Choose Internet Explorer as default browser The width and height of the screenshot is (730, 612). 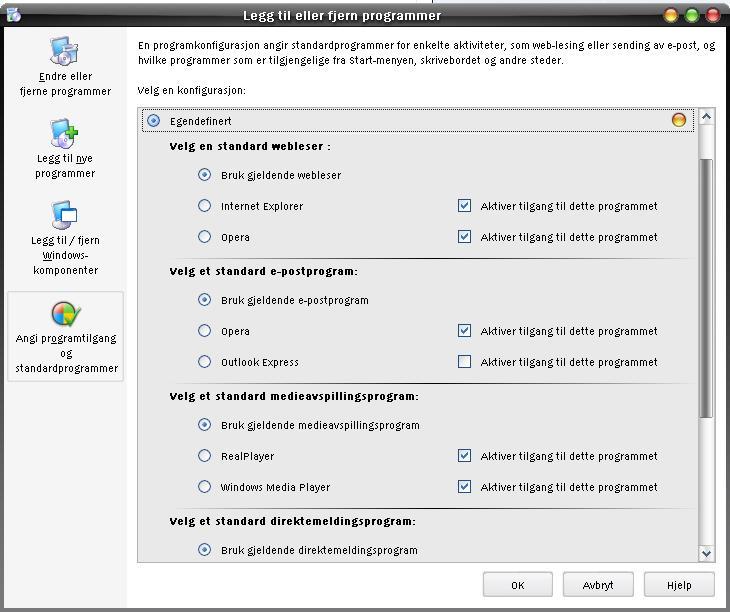[x=205, y=206]
